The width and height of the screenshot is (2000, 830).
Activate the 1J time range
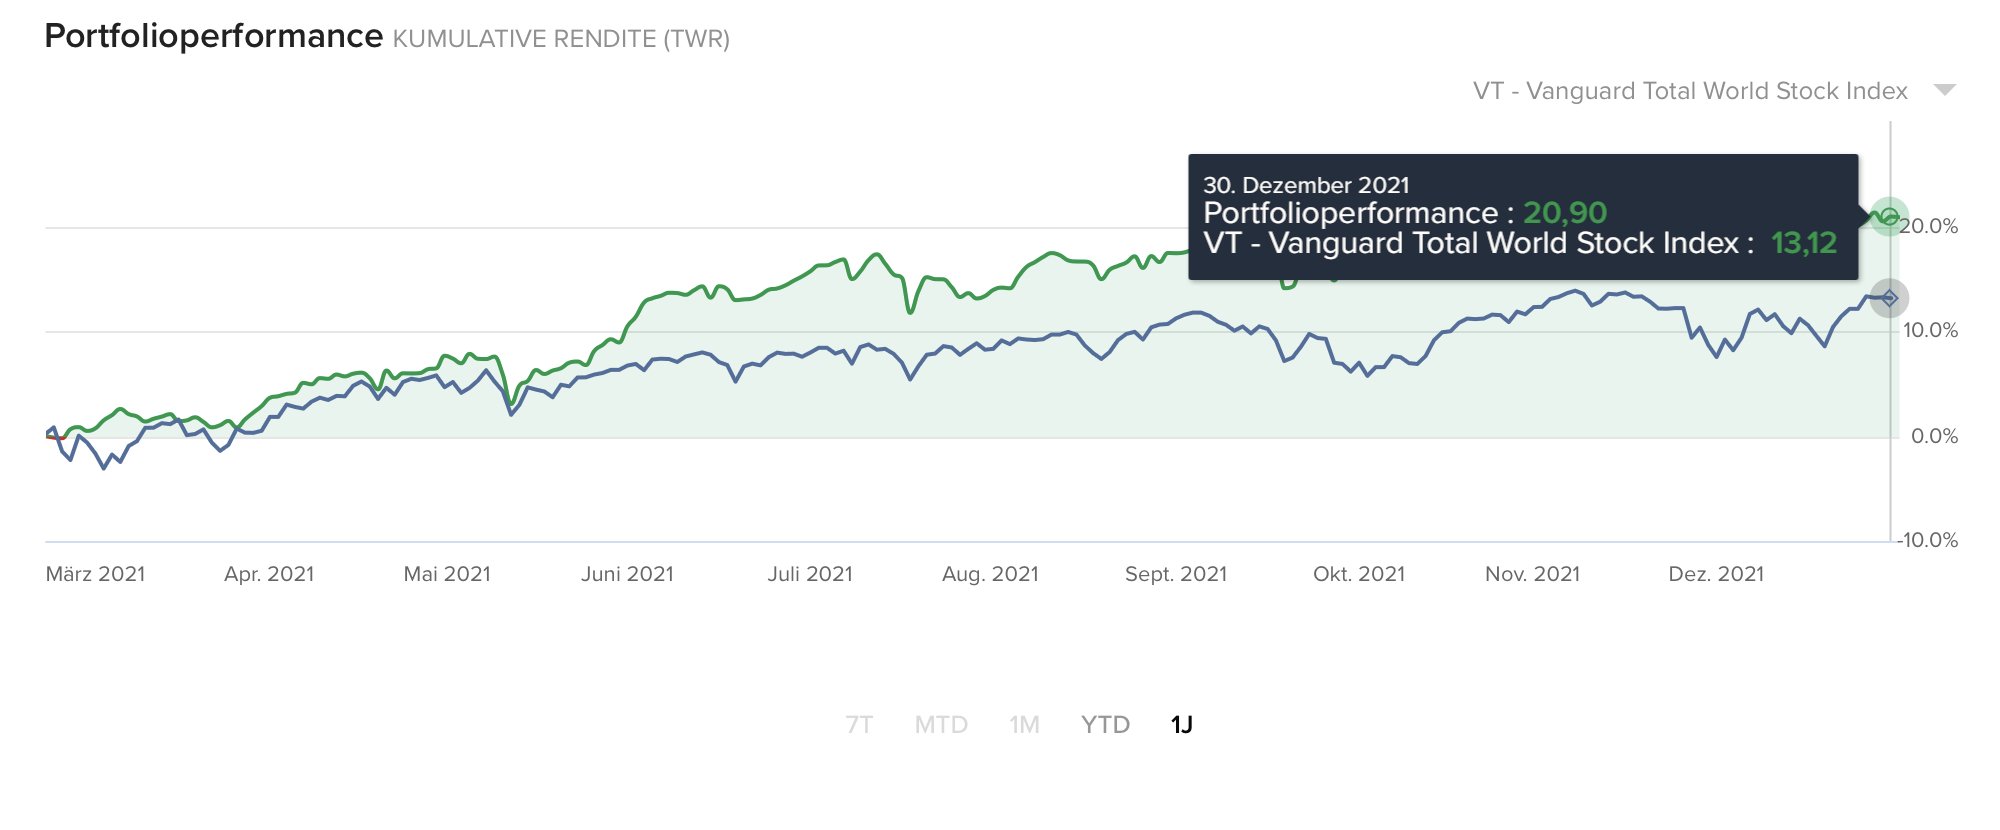coord(1182,725)
